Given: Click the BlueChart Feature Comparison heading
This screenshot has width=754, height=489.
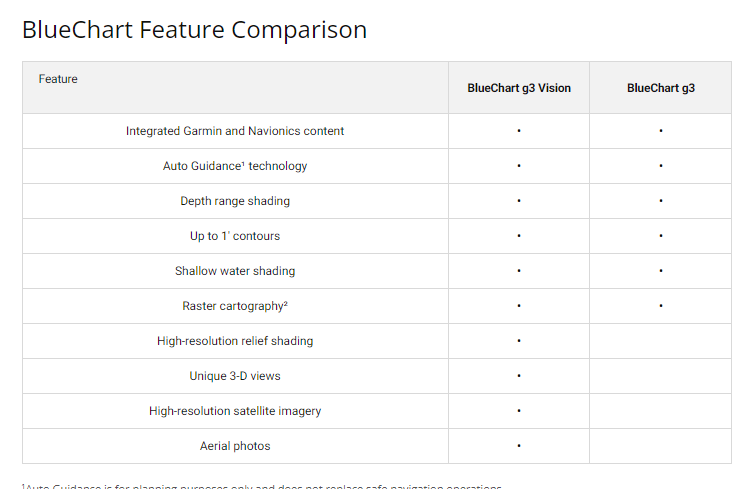Looking at the screenshot, I should (x=194, y=30).
